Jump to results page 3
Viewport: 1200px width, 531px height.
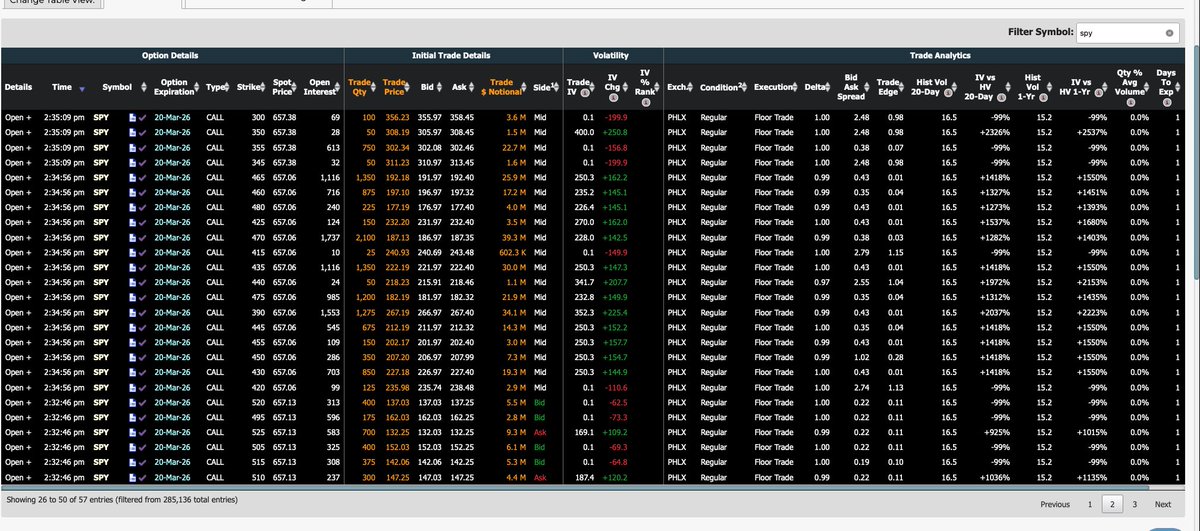click(1134, 505)
